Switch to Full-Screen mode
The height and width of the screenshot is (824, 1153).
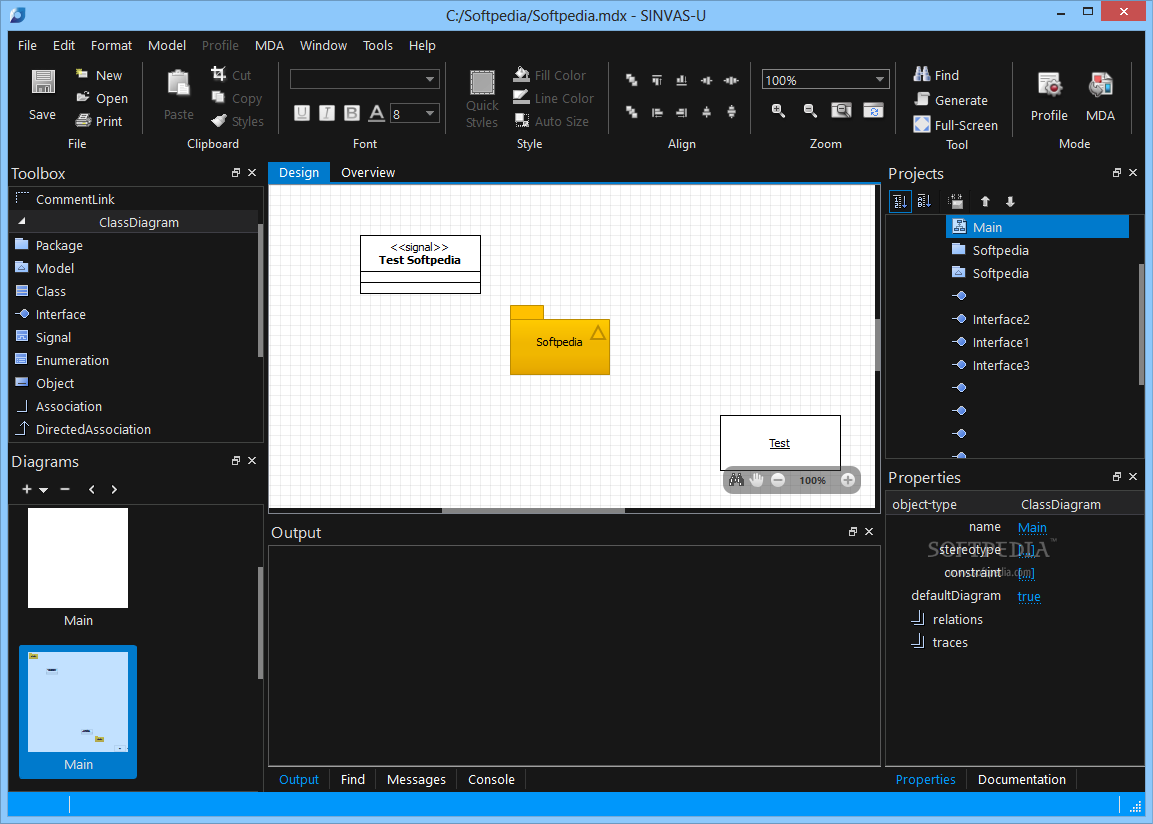click(x=955, y=125)
